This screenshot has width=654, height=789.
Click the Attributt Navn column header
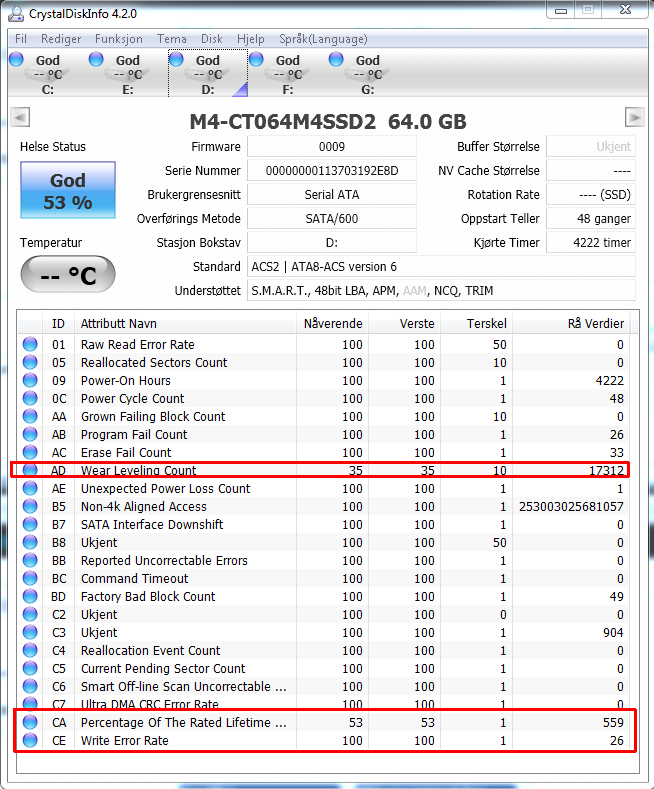click(185, 324)
